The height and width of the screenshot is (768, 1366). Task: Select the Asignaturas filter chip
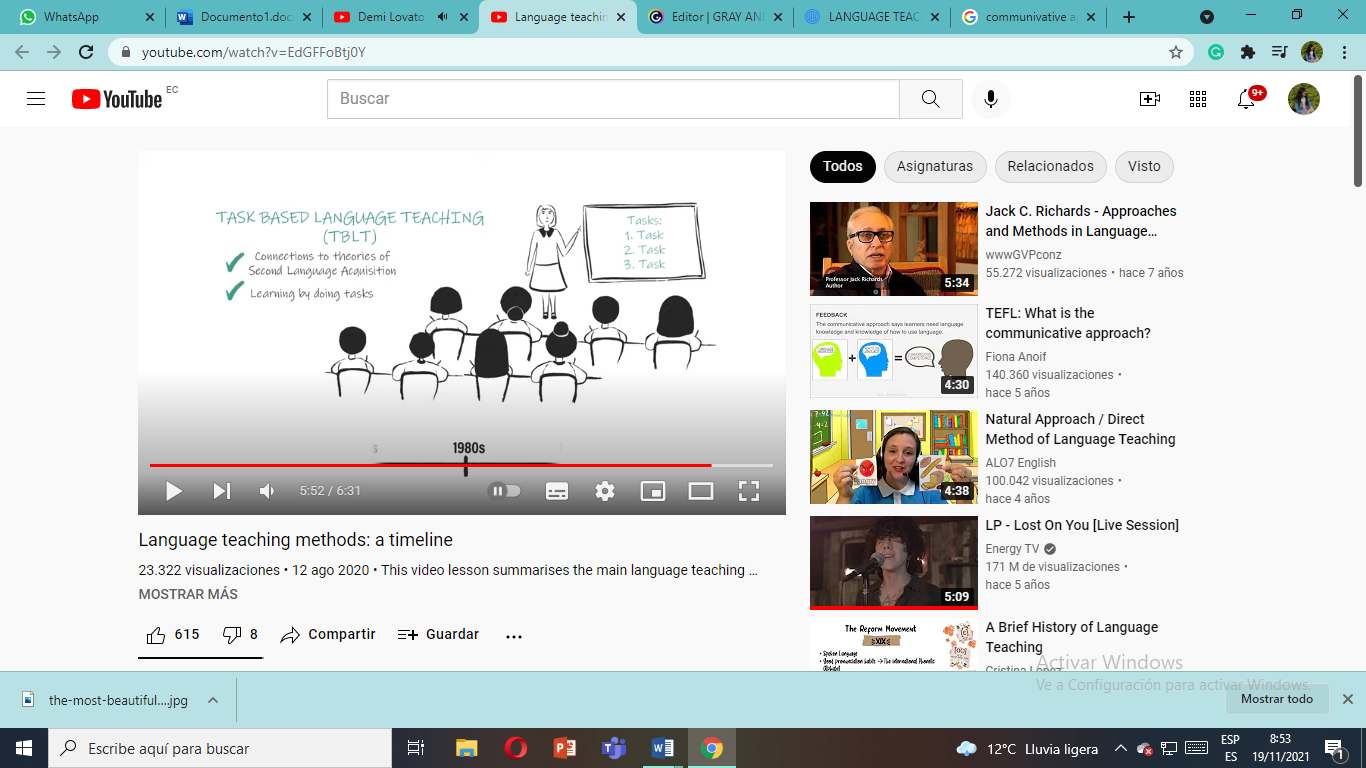tap(935, 167)
